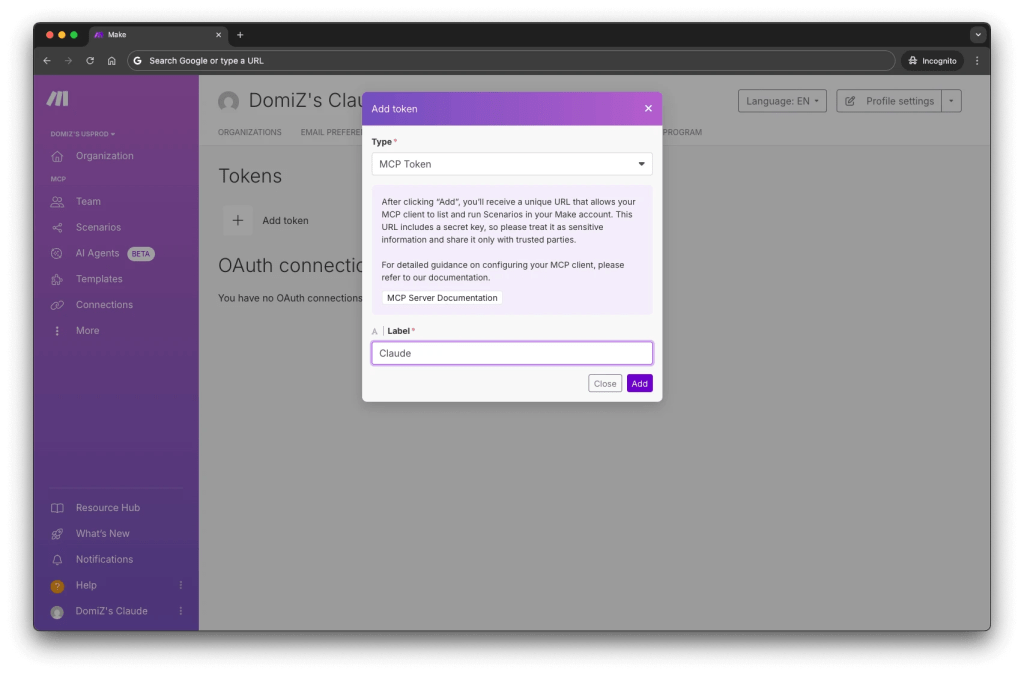The image size is (1024, 675).
Task: Expand the Language: EN selector
Action: [x=782, y=100]
